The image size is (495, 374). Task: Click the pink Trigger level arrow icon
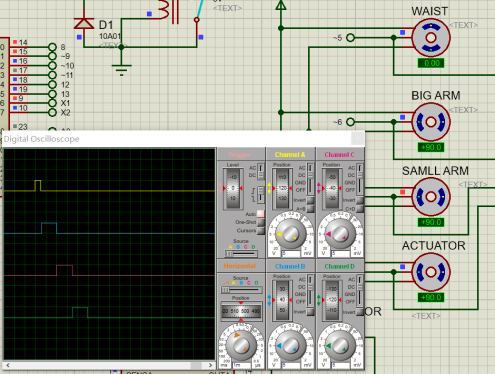pyautogui.click(x=220, y=188)
